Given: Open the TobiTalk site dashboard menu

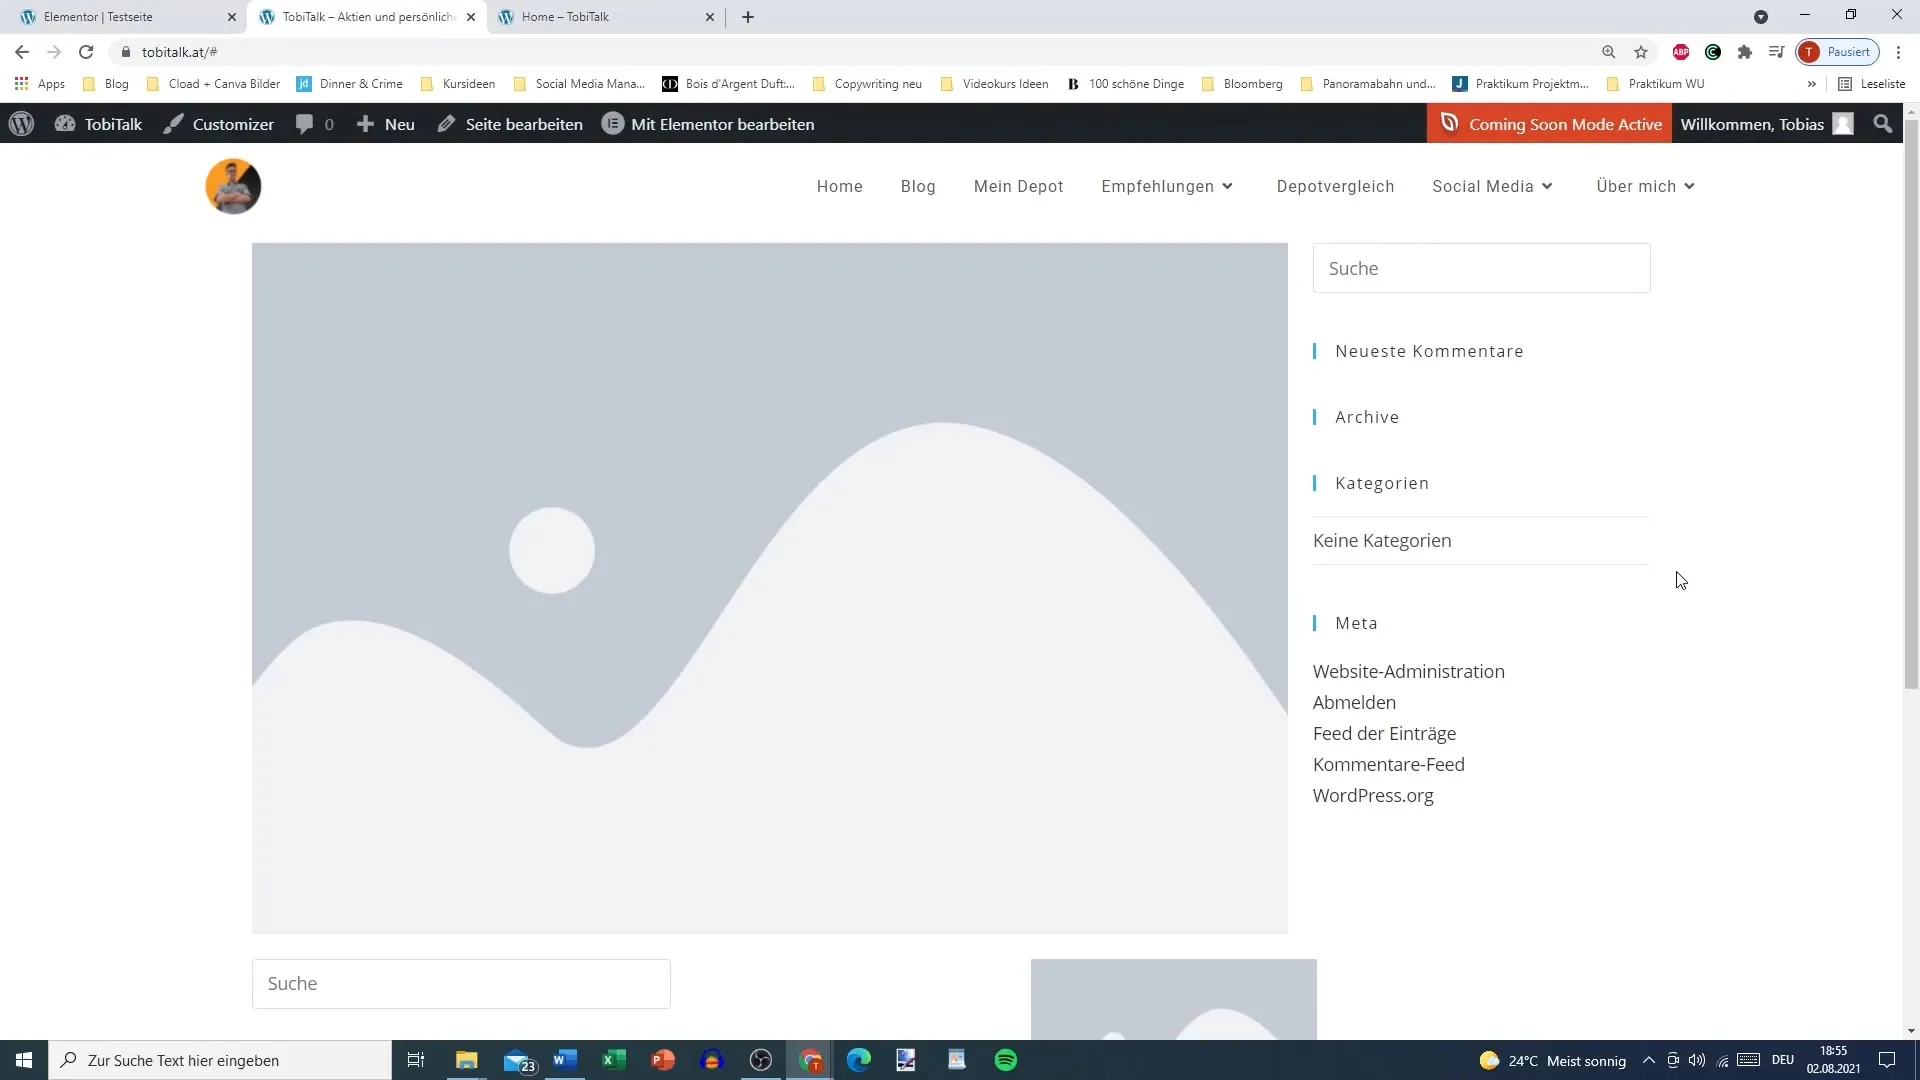Looking at the screenshot, I should coord(98,124).
